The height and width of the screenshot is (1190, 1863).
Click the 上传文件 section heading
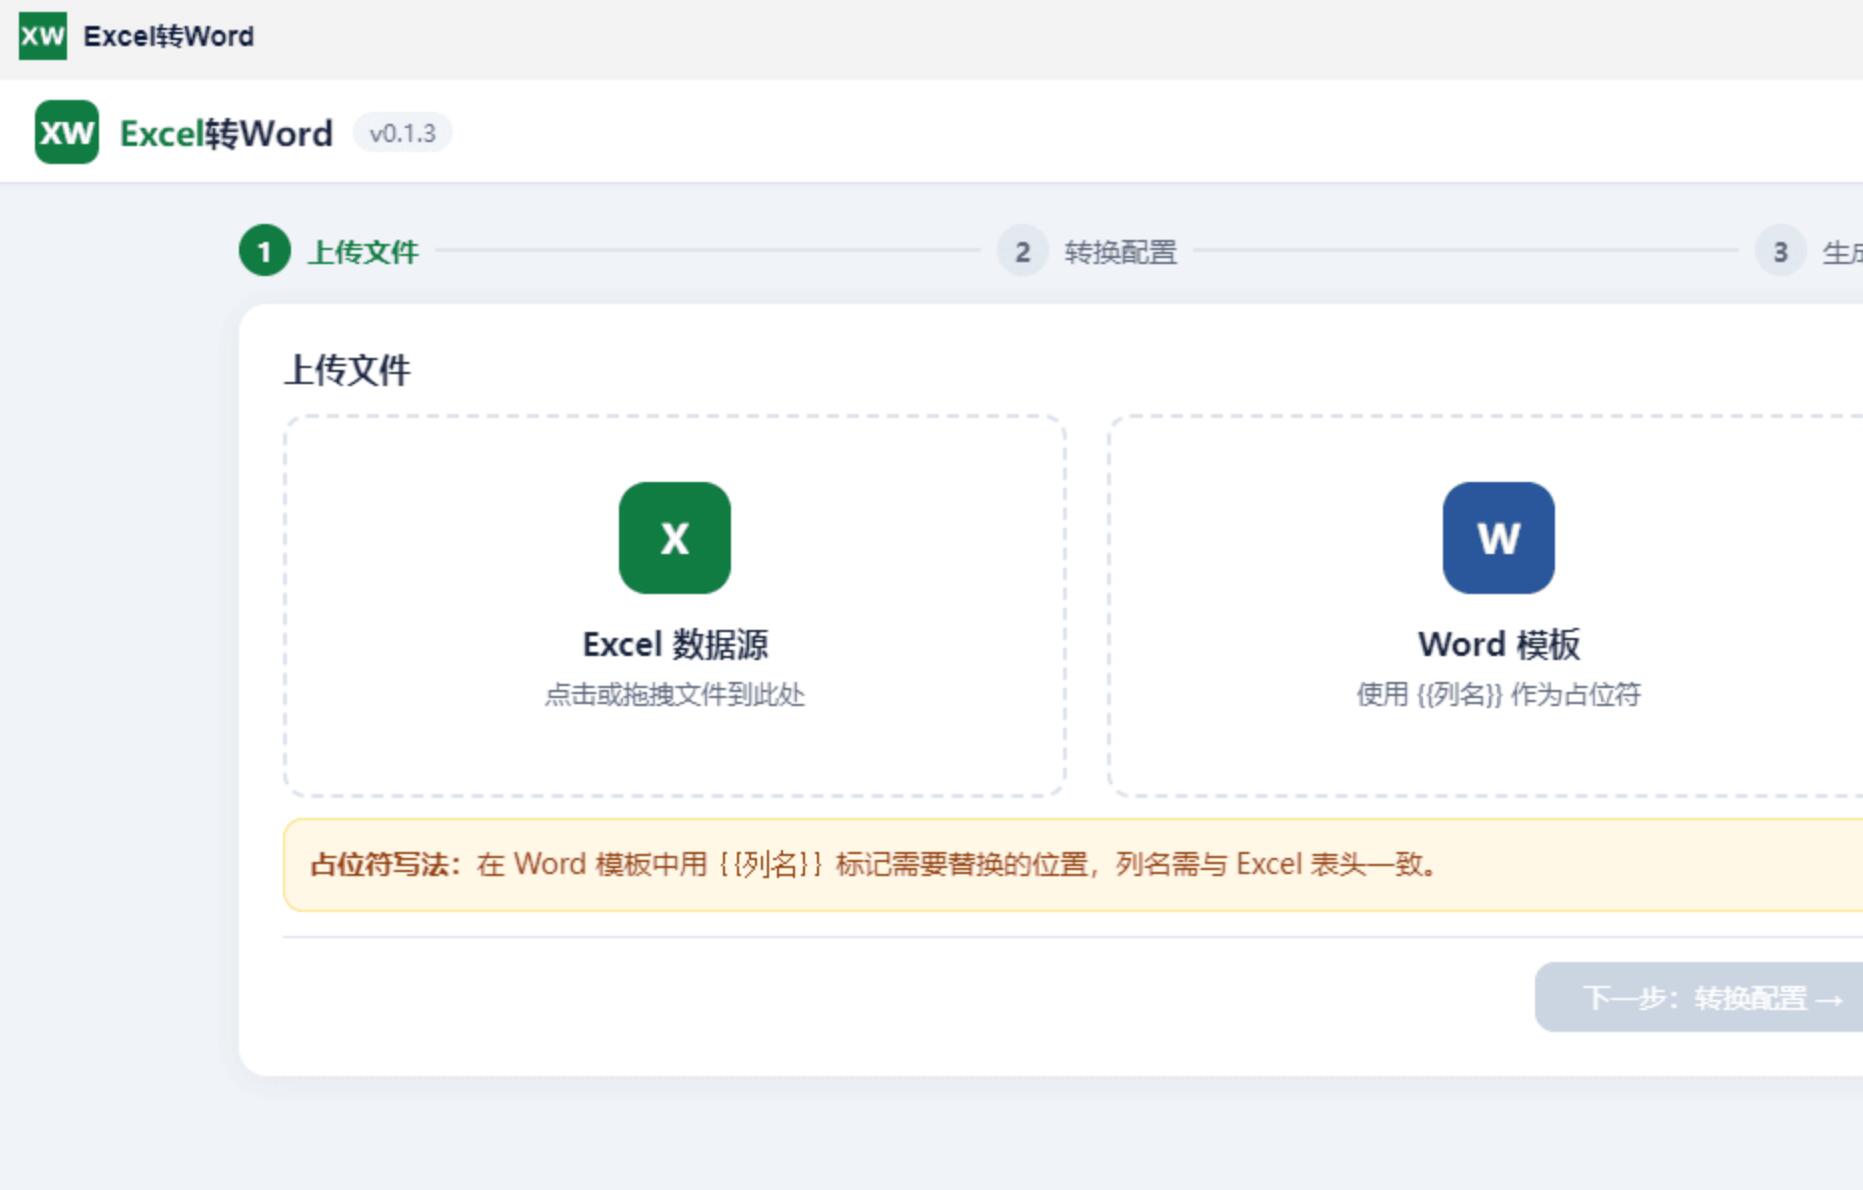347,370
